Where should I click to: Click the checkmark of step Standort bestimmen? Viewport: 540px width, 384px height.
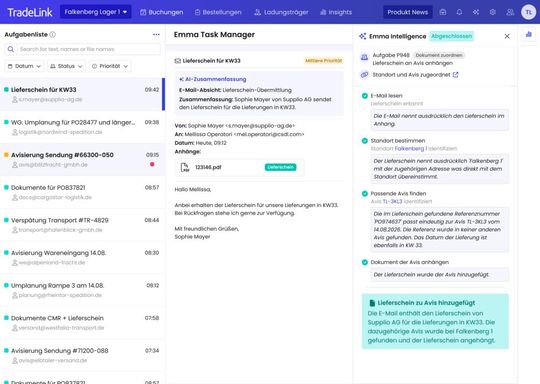[x=365, y=141]
